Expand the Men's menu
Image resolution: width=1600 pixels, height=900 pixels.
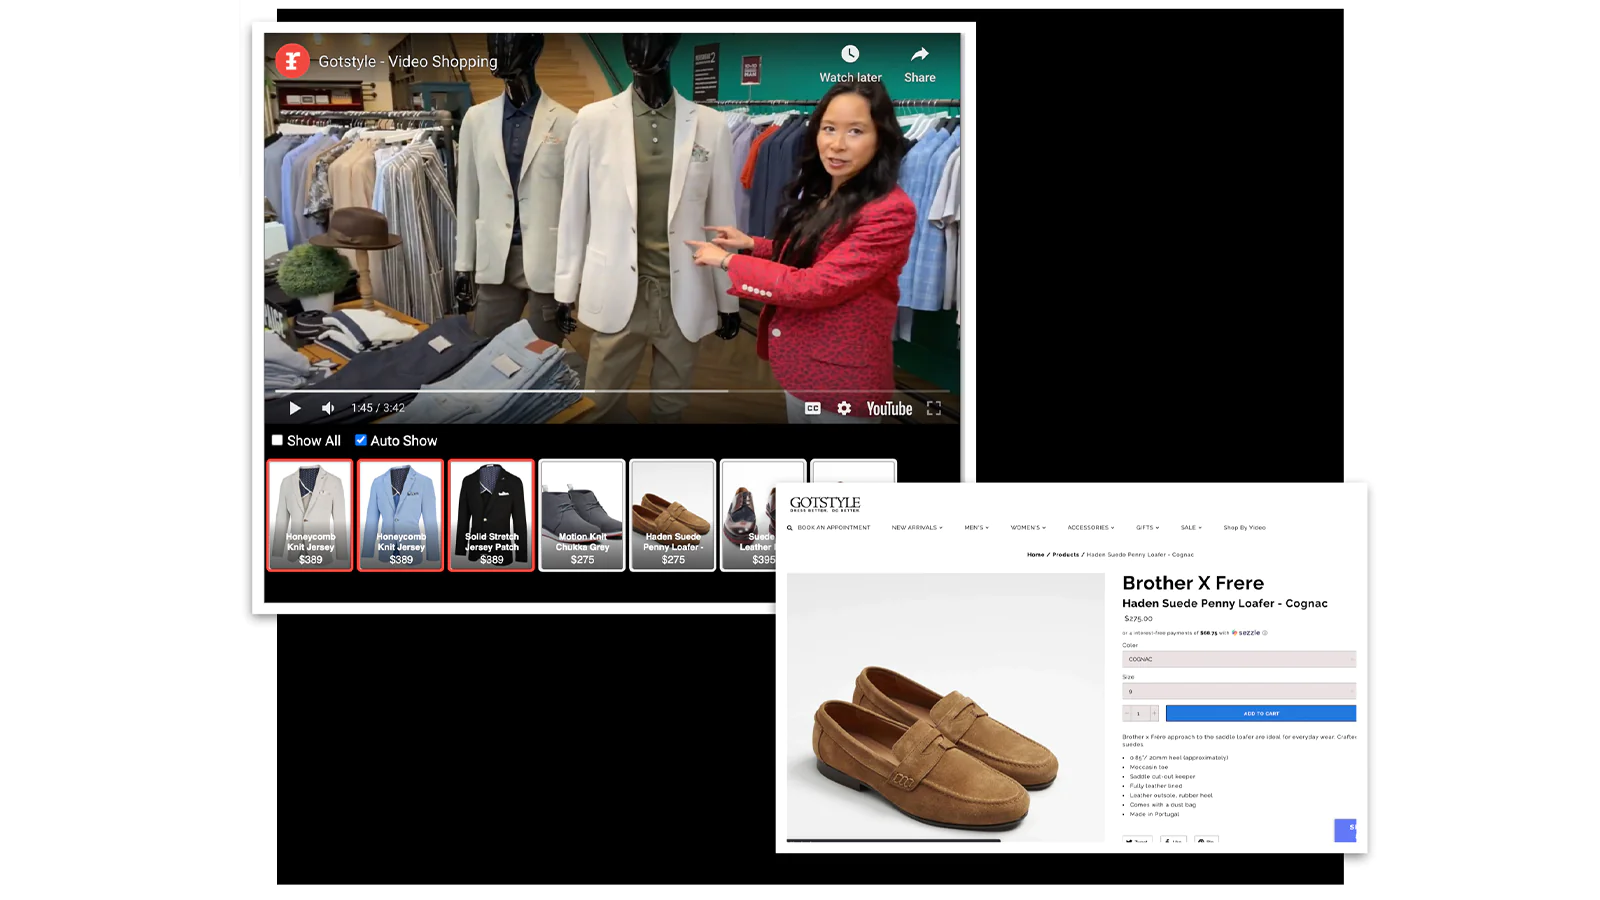pos(976,528)
